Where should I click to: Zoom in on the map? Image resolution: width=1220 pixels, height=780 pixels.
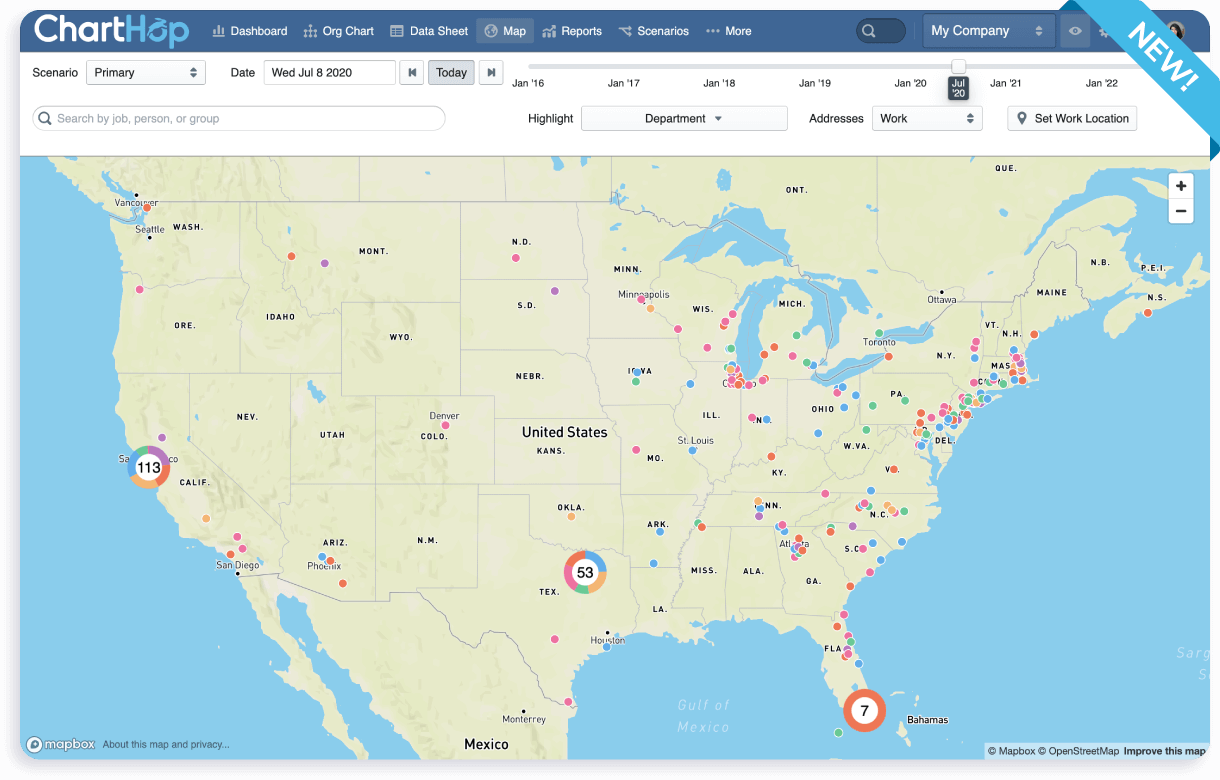[x=1181, y=186]
